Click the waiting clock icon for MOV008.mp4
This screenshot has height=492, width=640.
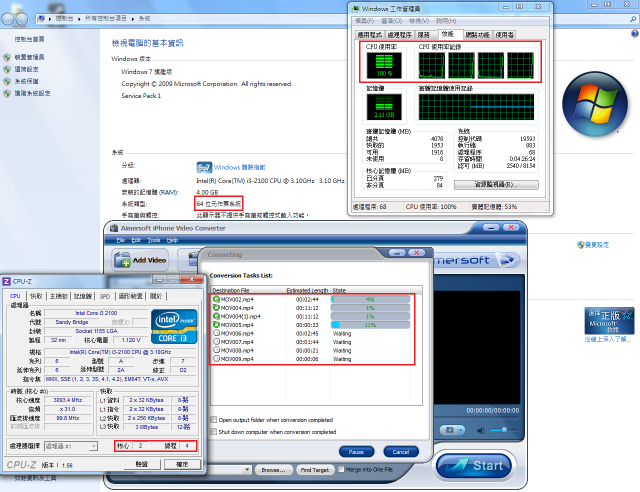coord(216,350)
